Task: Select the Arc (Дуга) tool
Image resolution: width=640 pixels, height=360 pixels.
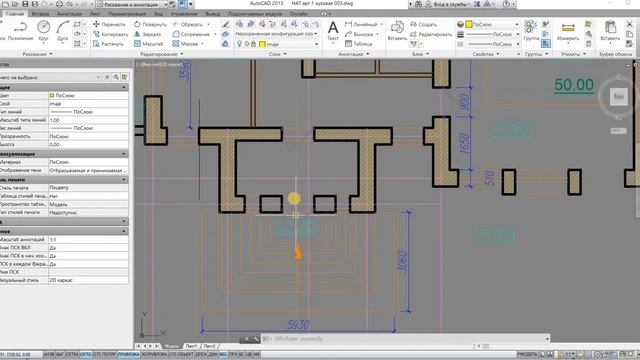Action: [x=62, y=32]
